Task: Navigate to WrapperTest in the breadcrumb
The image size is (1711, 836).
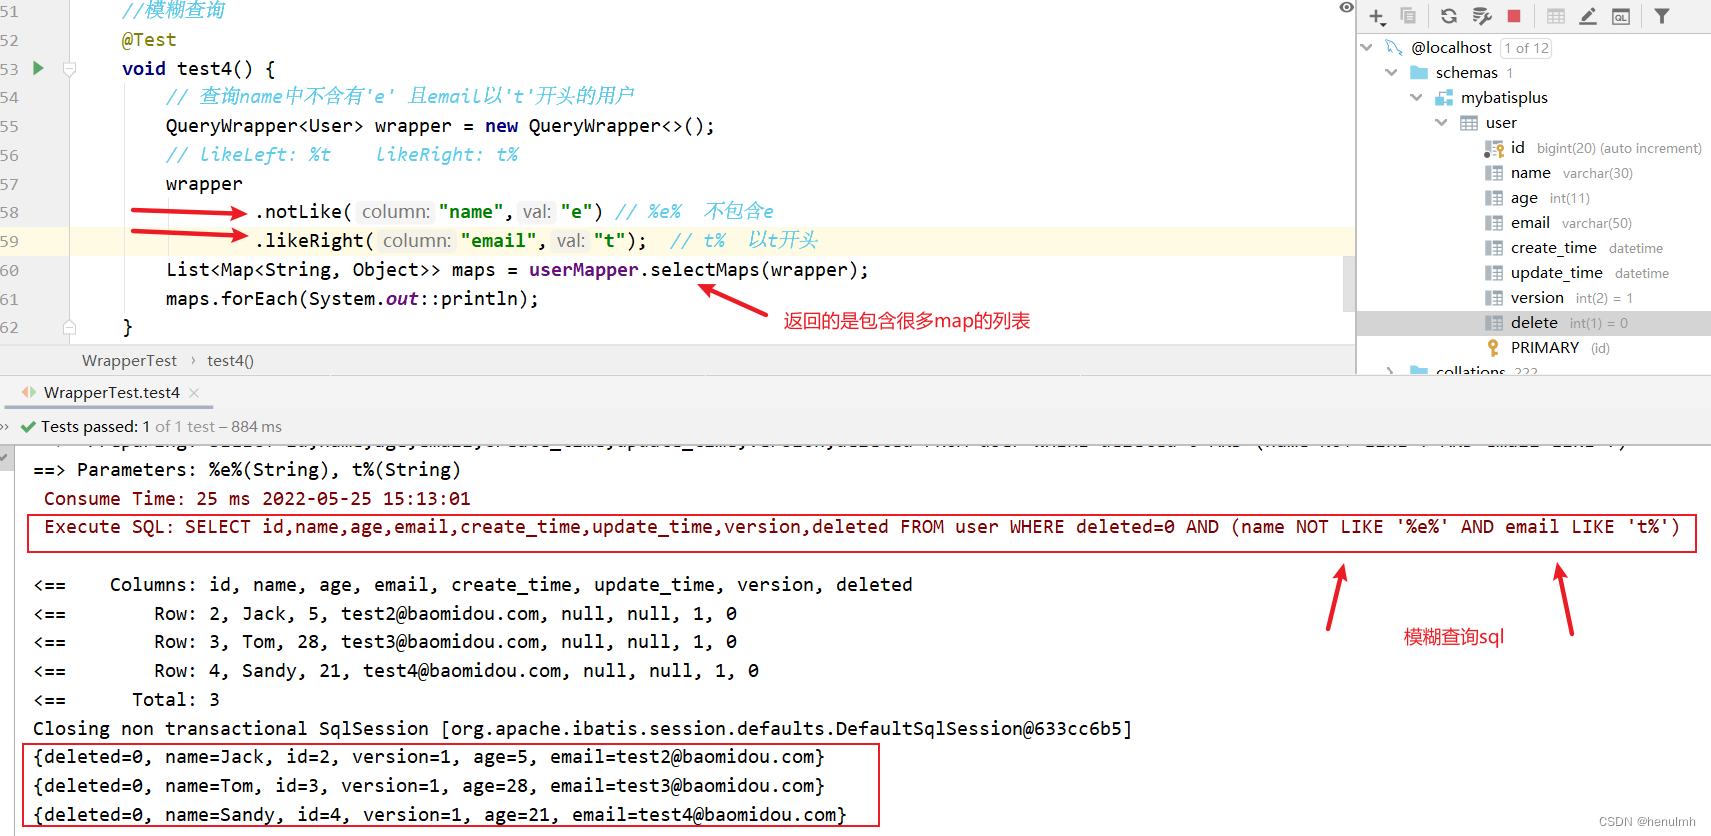Action: (129, 361)
